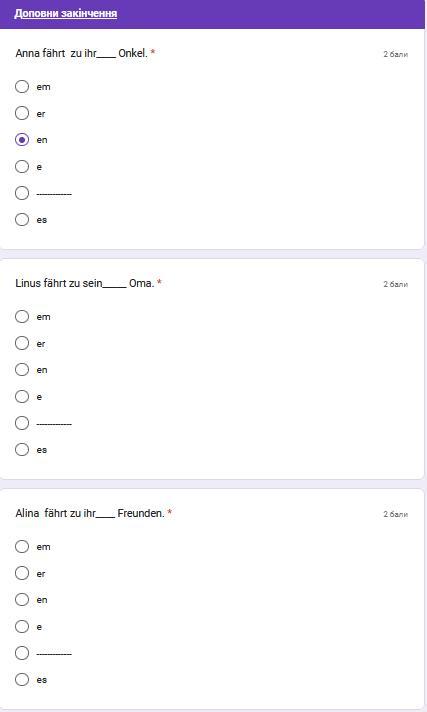
Task: Choose 'er' for Linus Oma question
Action: 22,343
